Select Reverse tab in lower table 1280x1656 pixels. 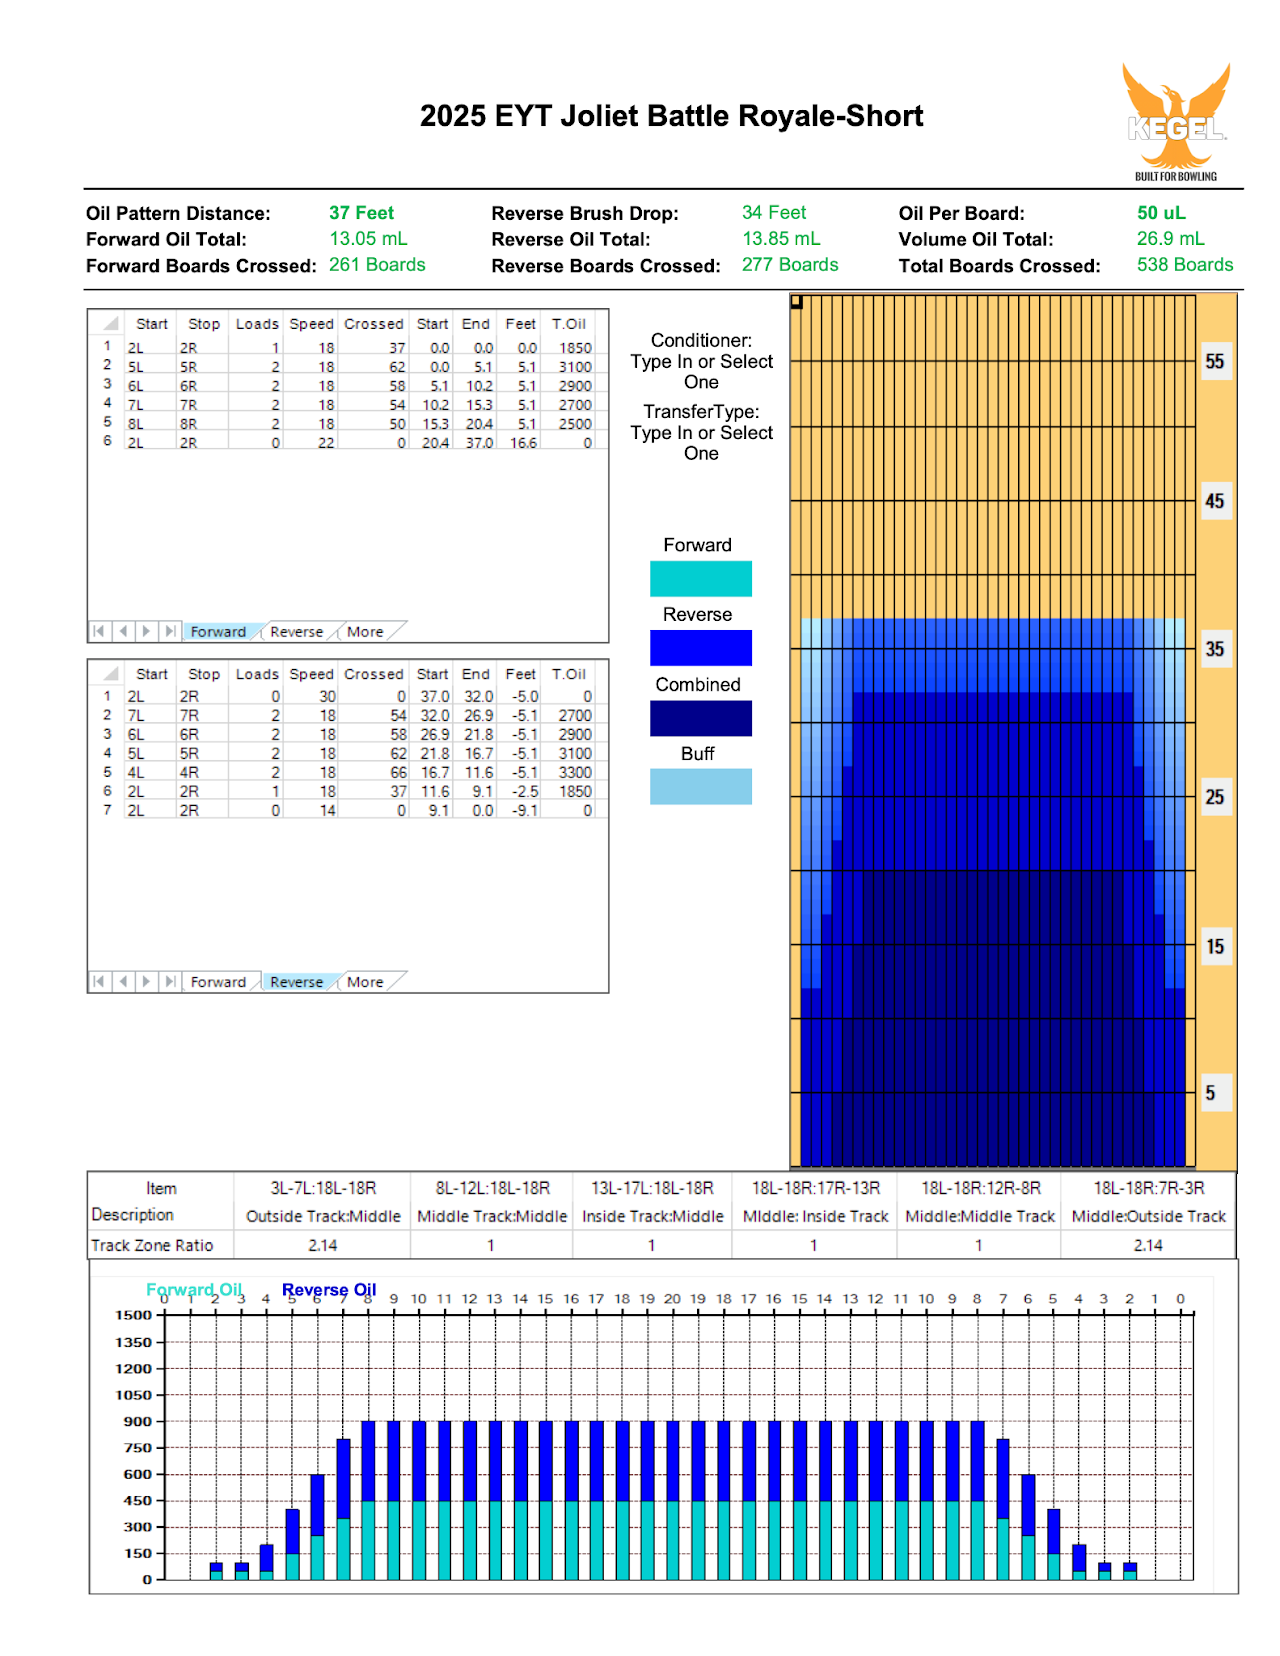click(296, 982)
